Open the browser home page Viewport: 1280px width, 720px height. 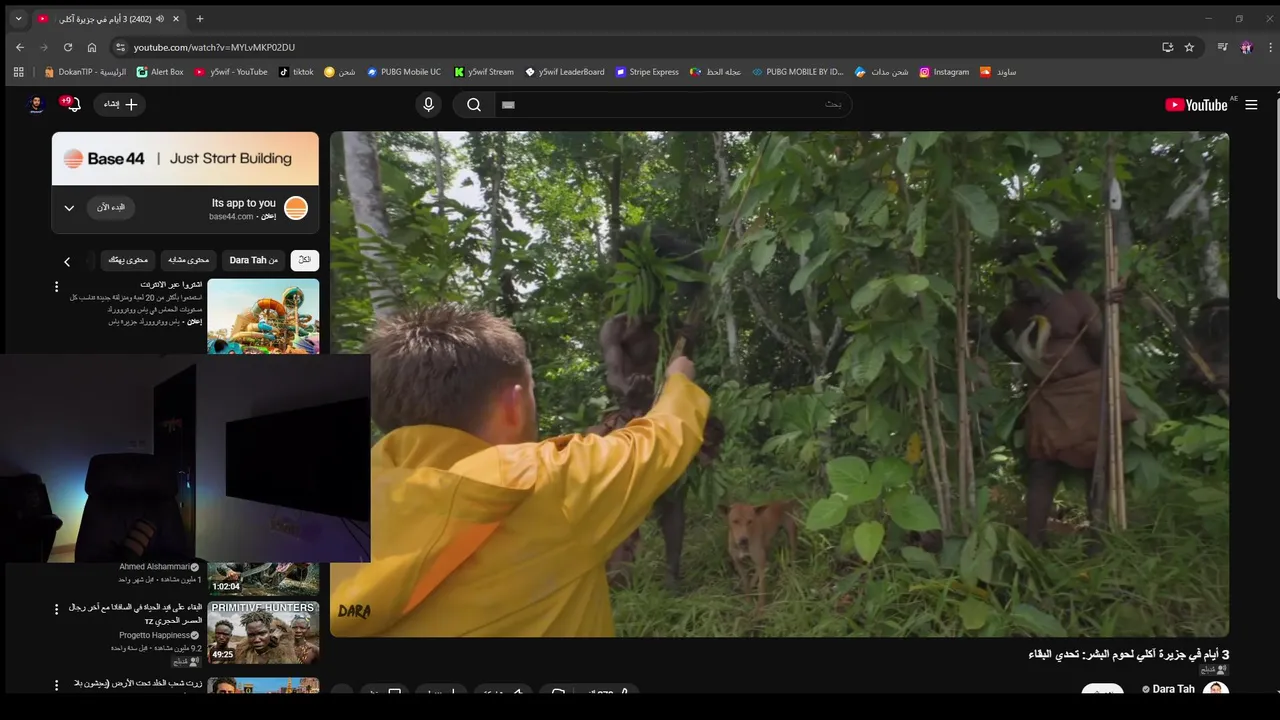92,47
